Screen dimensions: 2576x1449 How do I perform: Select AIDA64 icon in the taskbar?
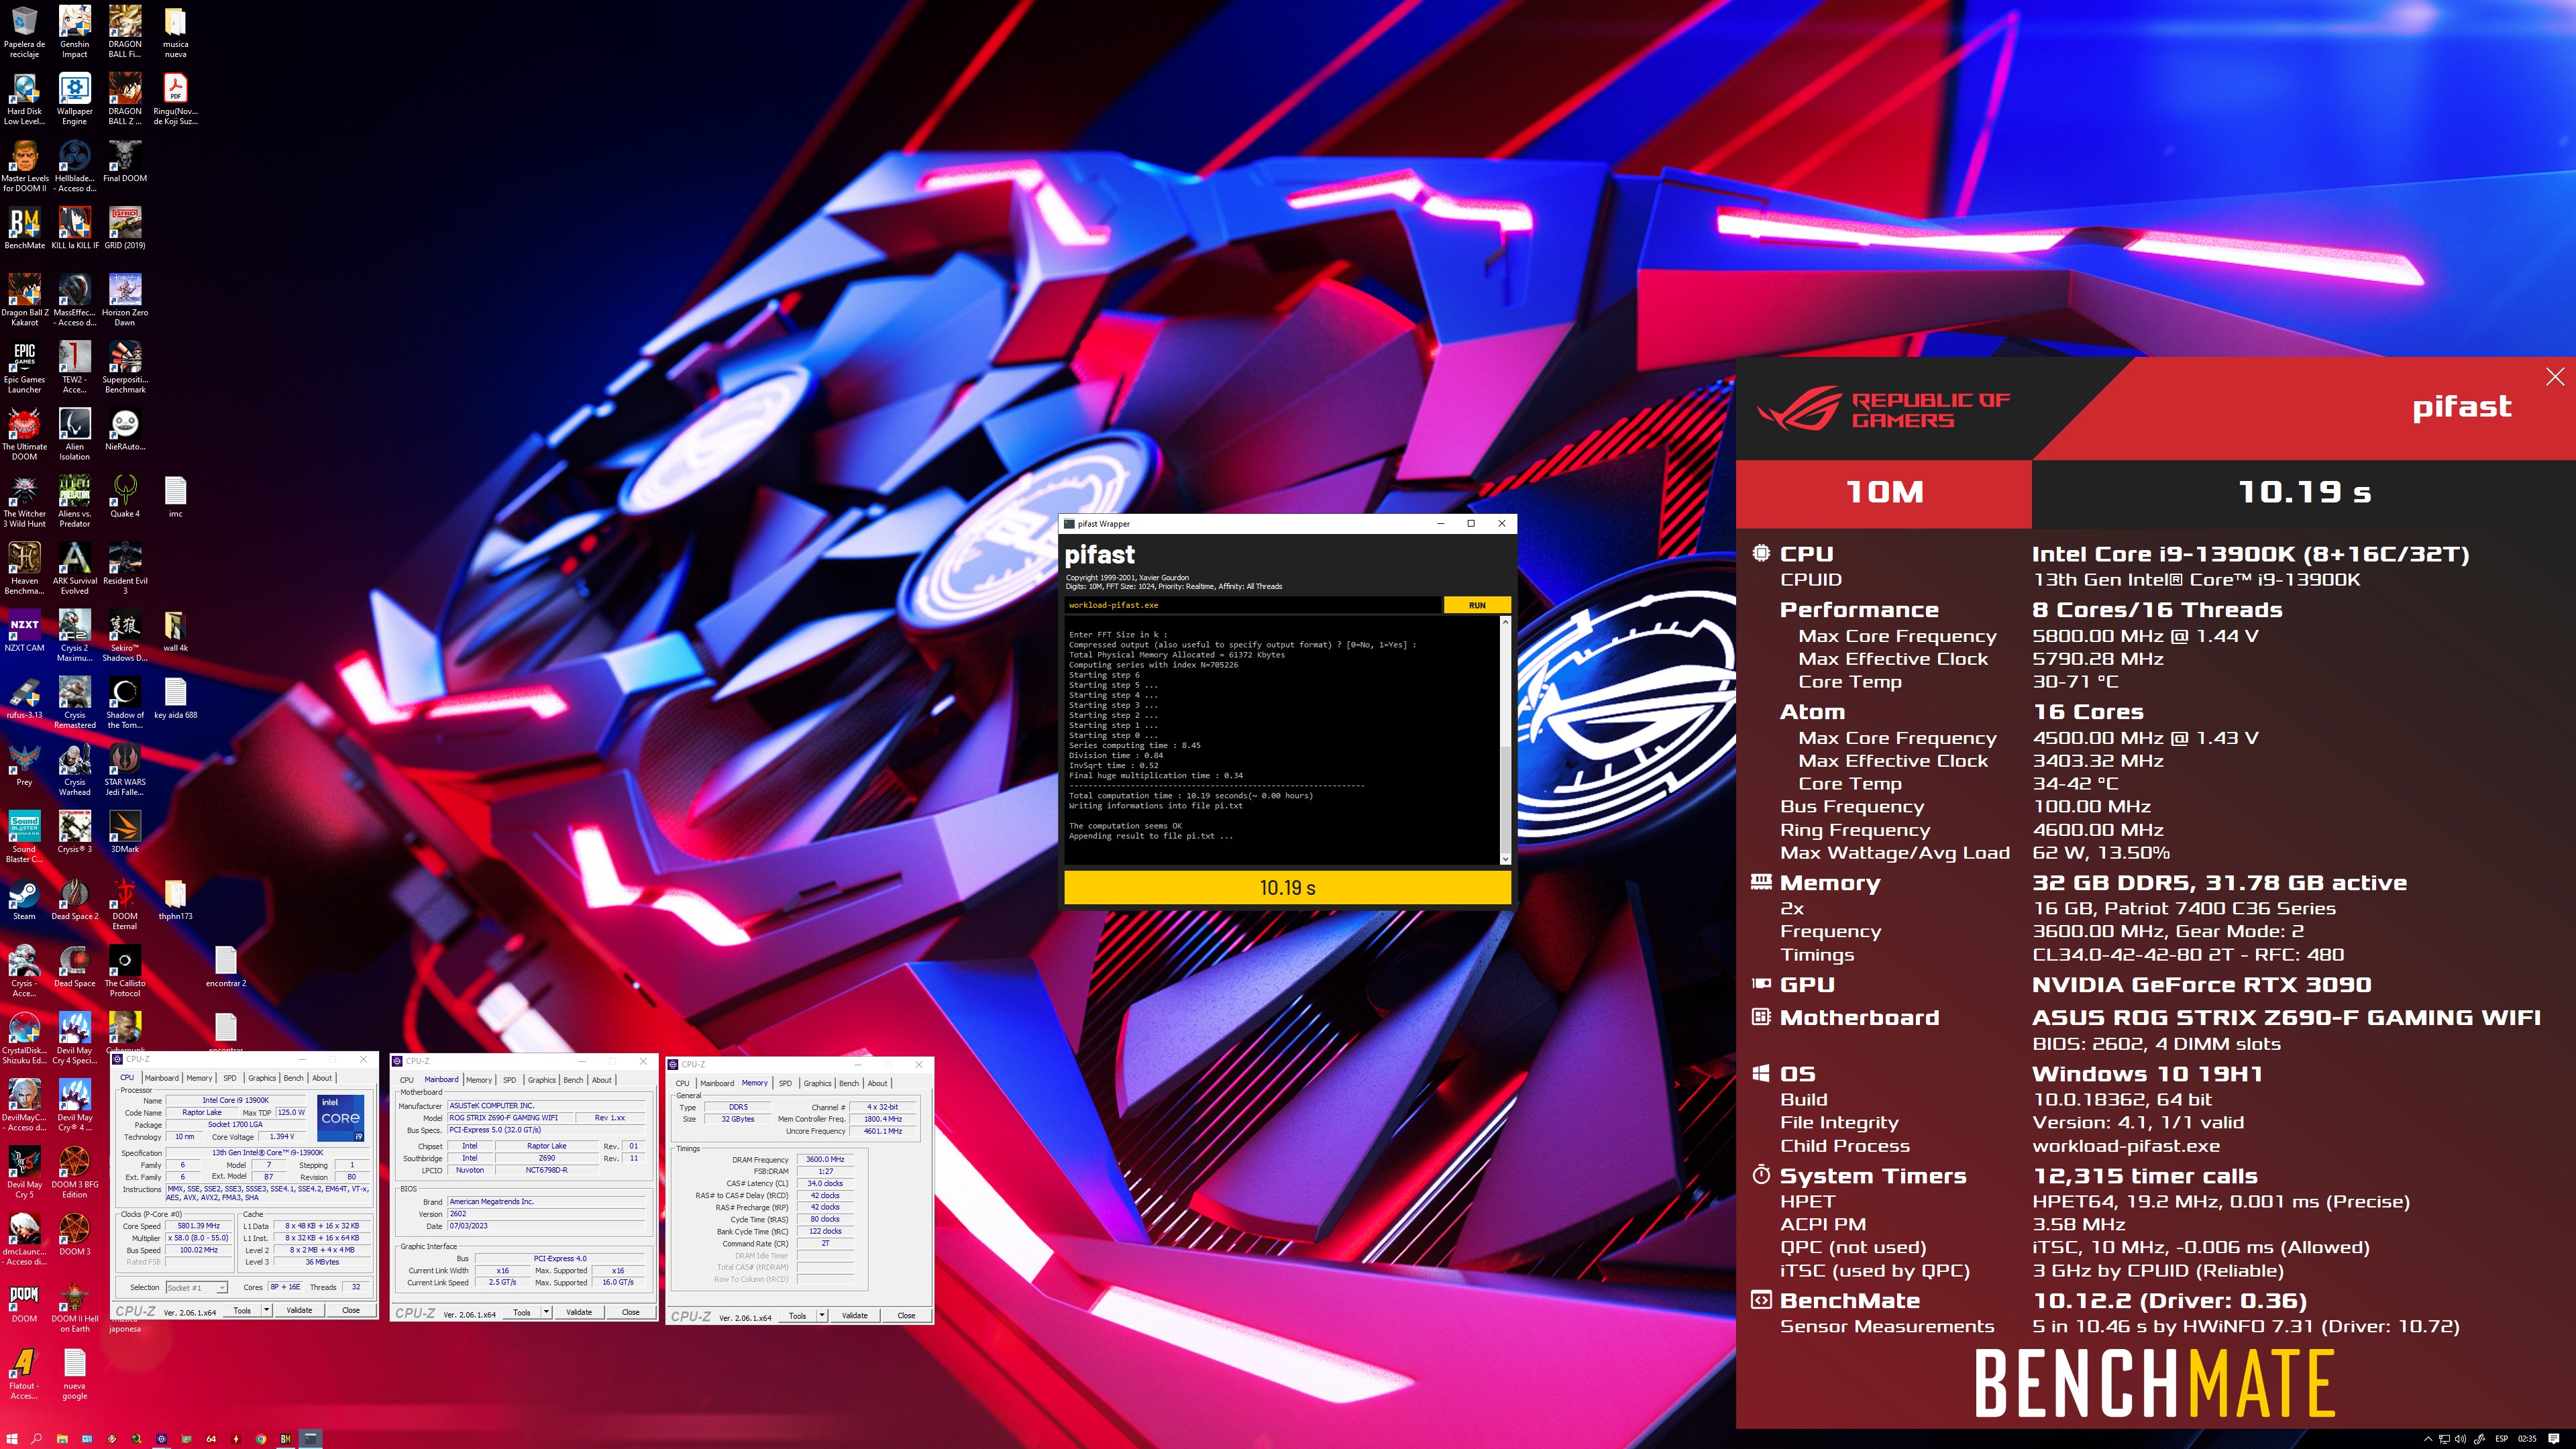pyautogui.click(x=211, y=1439)
